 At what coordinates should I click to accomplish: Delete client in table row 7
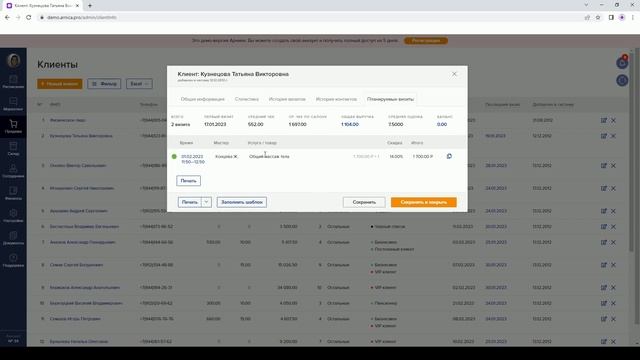pyautogui.click(x=613, y=242)
